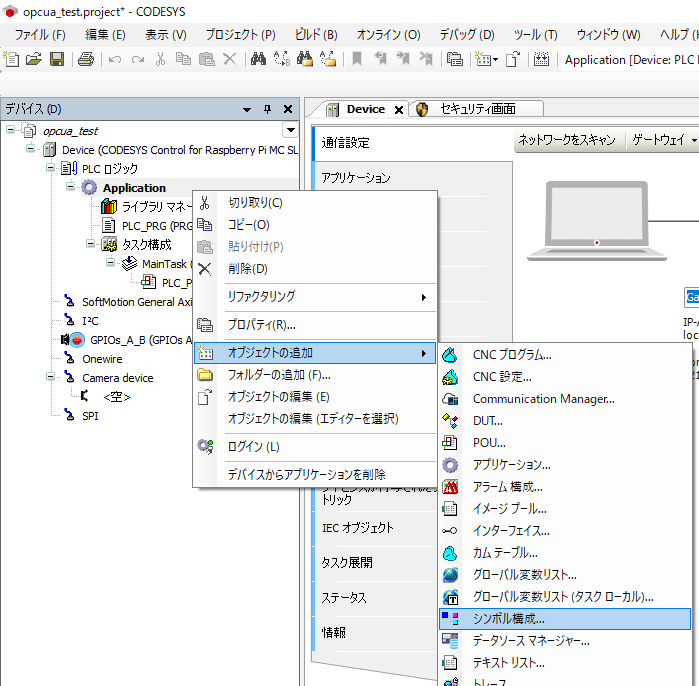Select the I²C tree item
Screen dimensions: 699x686
(x=90, y=321)
